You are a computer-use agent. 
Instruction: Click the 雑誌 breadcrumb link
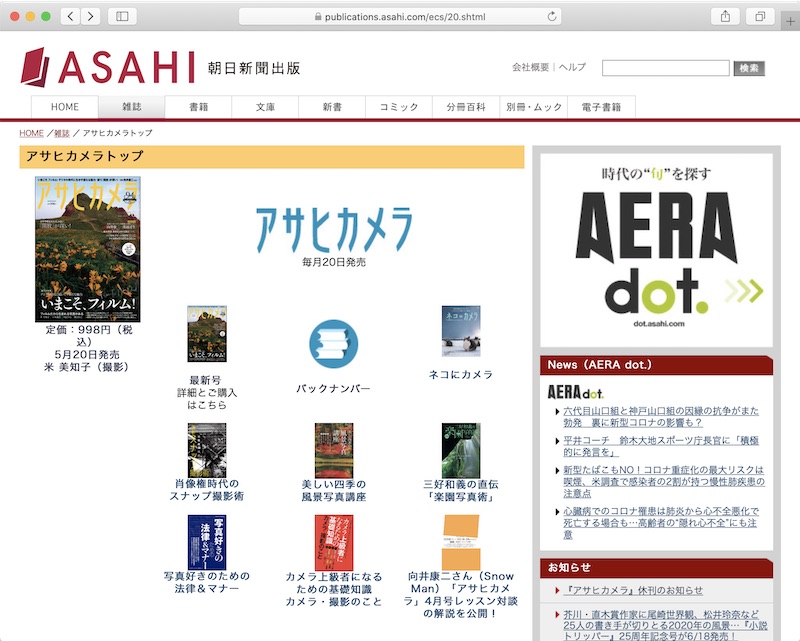click(x=62, y=133)
